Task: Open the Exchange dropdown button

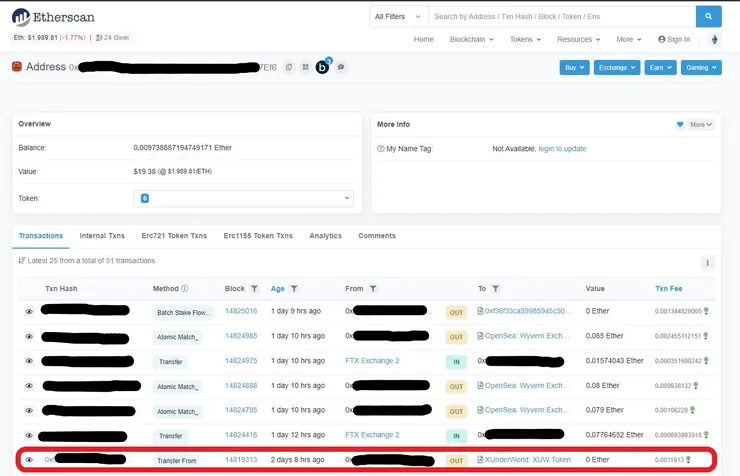Action: (617, 67)
